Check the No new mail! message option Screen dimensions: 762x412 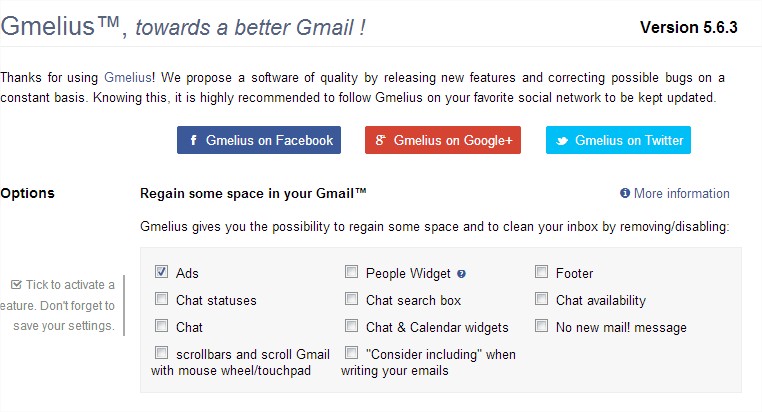[541, 325]
